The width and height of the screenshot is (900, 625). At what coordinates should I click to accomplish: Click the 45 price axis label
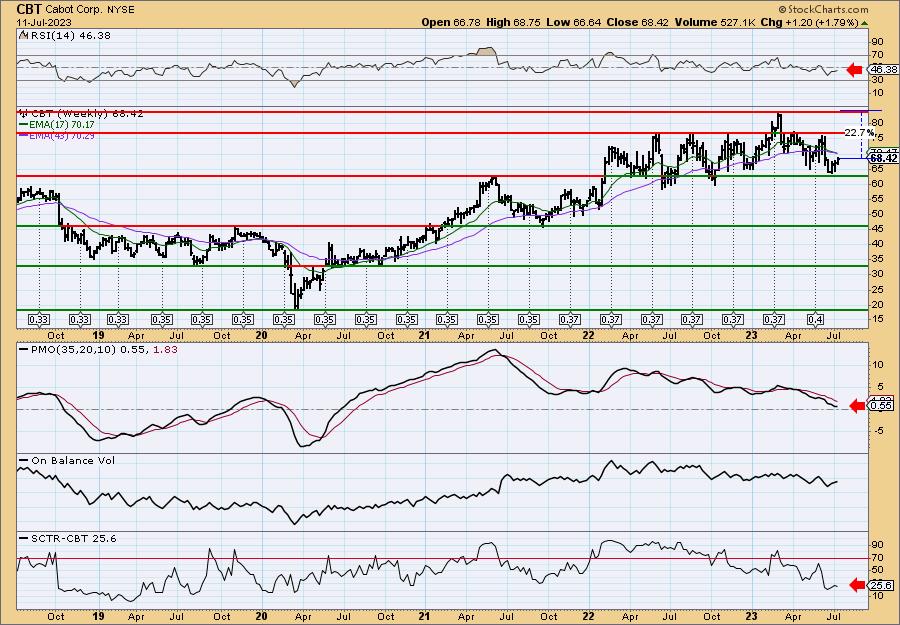click(878, 228)
